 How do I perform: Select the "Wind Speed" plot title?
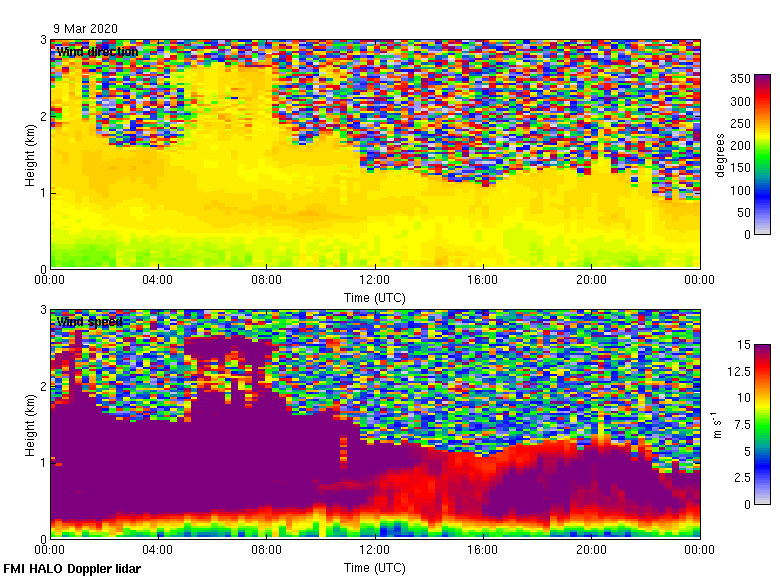pyautogui.click(x=90, y=322)
